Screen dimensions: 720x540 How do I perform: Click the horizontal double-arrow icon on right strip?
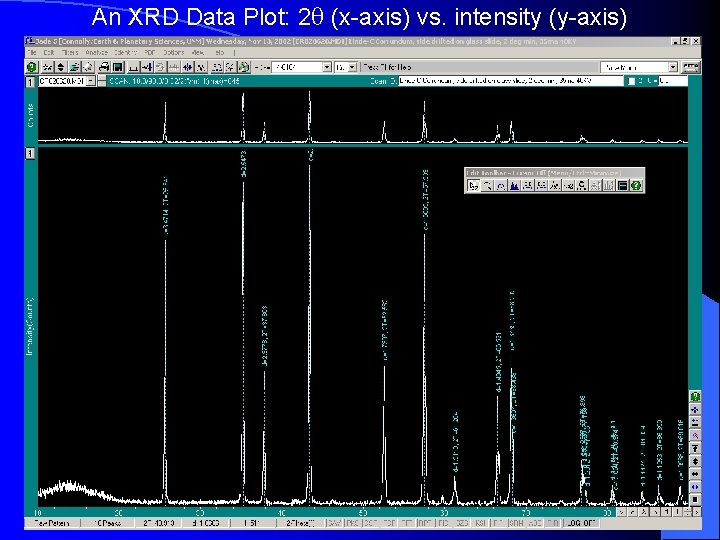(695, 473)
